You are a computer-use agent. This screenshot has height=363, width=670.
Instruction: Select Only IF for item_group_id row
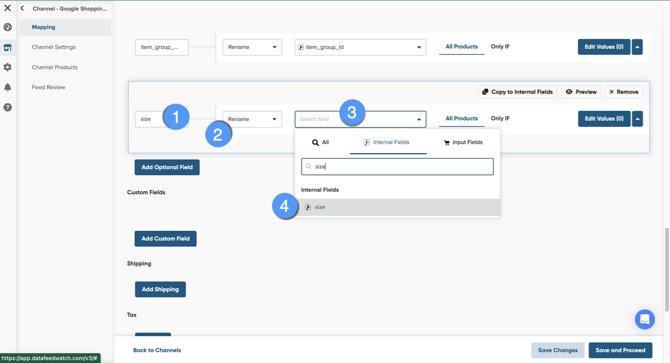(500, 47)
